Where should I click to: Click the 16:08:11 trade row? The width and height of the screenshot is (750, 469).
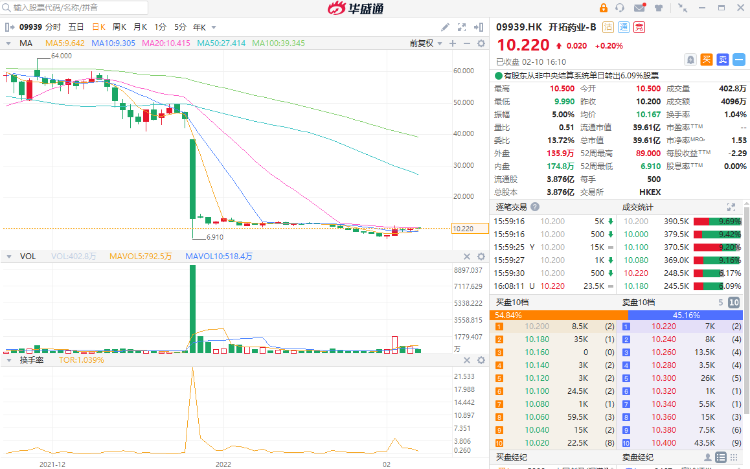[x=554, y=286]
